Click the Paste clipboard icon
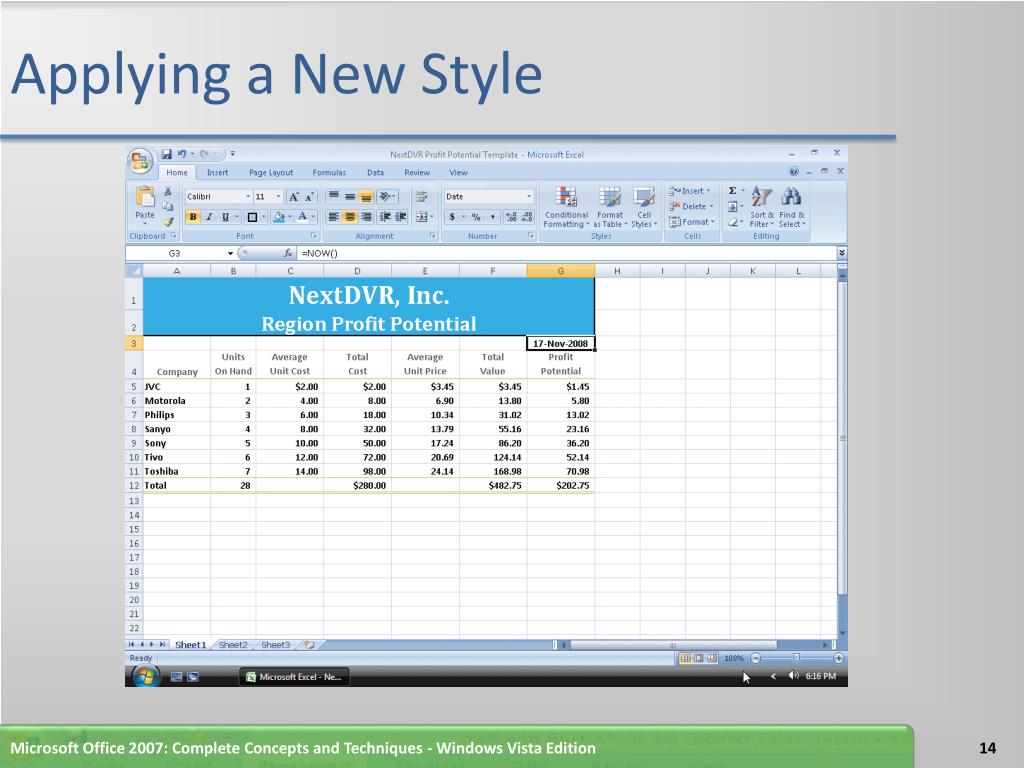This screenshot has height=768, width=1024. pos(145,196)
